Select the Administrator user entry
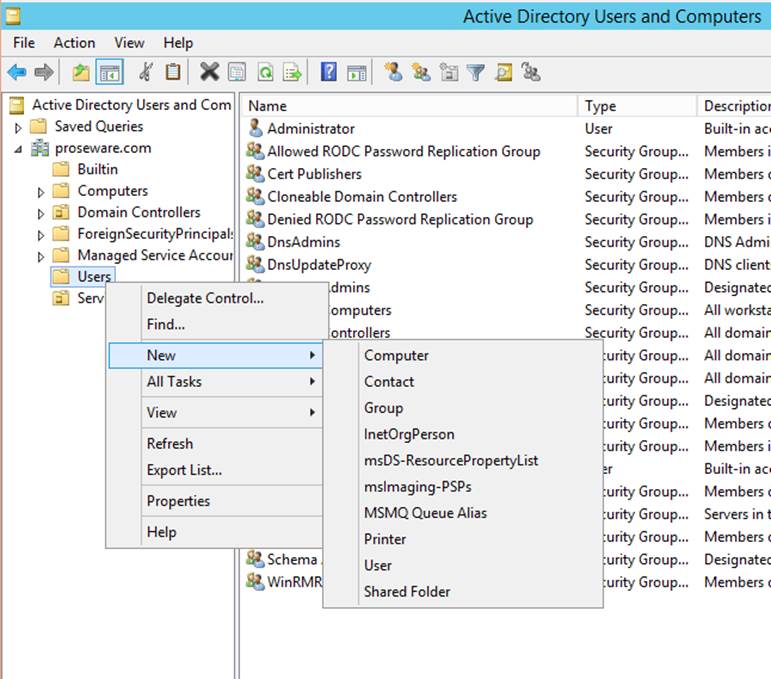 (310, 129)
